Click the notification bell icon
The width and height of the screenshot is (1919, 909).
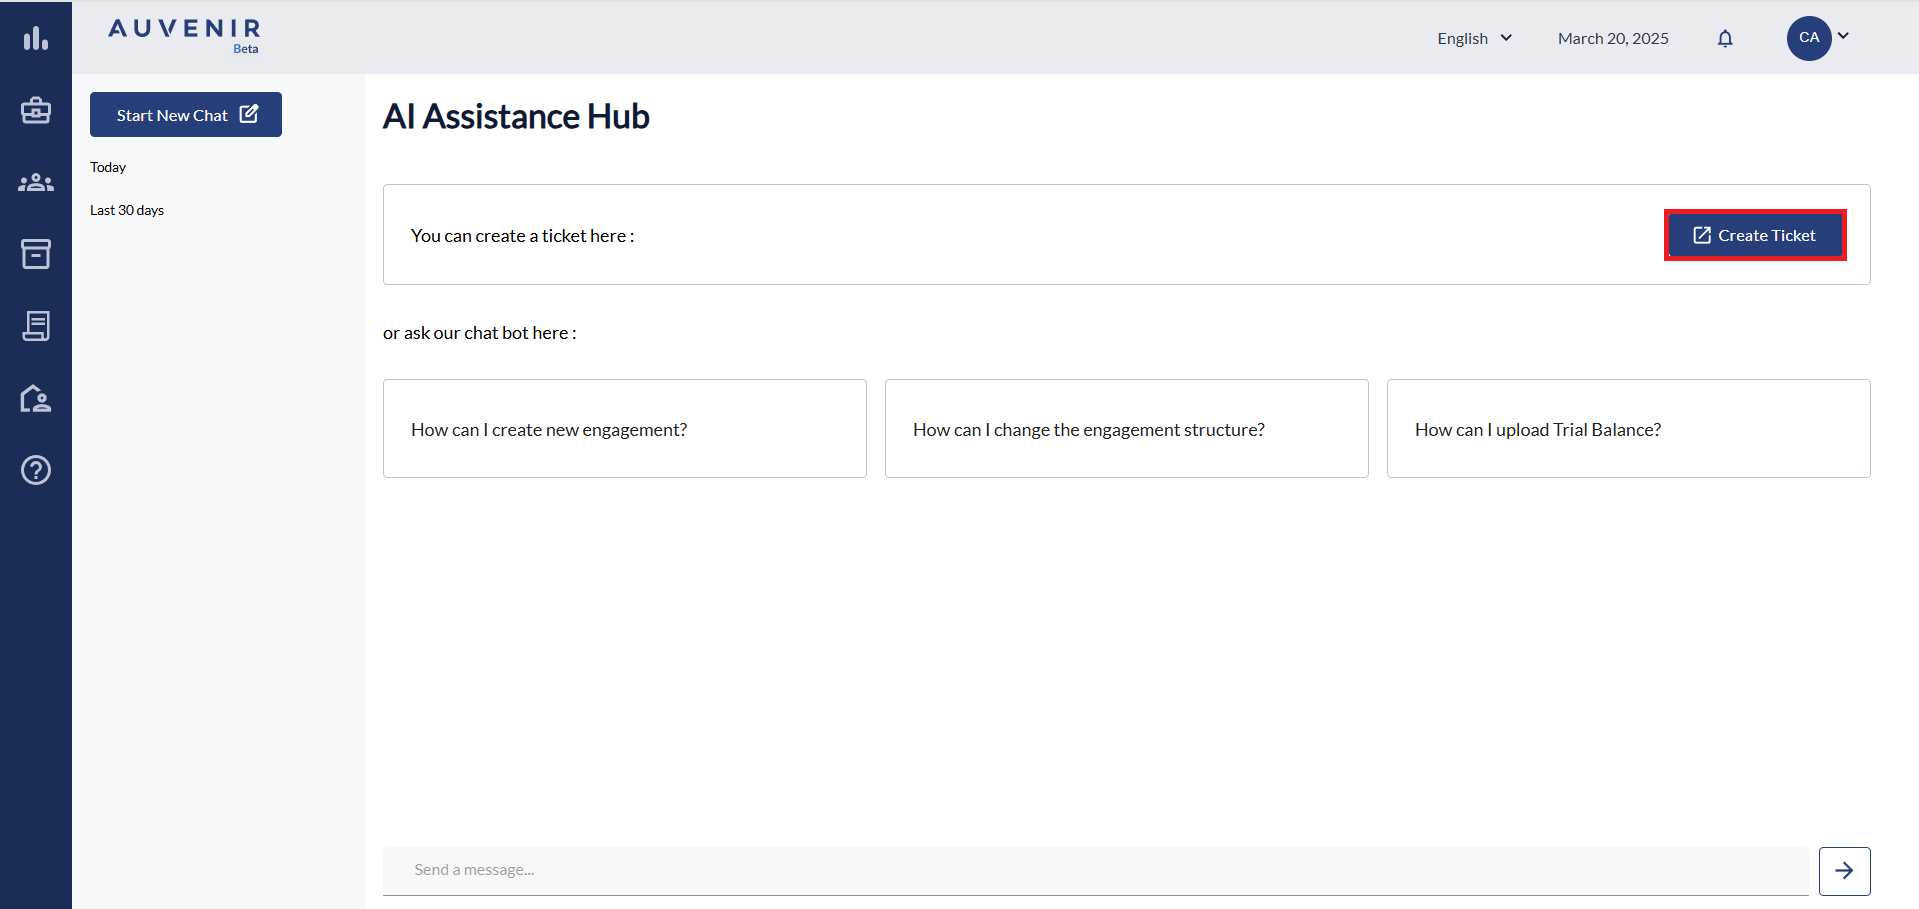[x=1725, y=38]
